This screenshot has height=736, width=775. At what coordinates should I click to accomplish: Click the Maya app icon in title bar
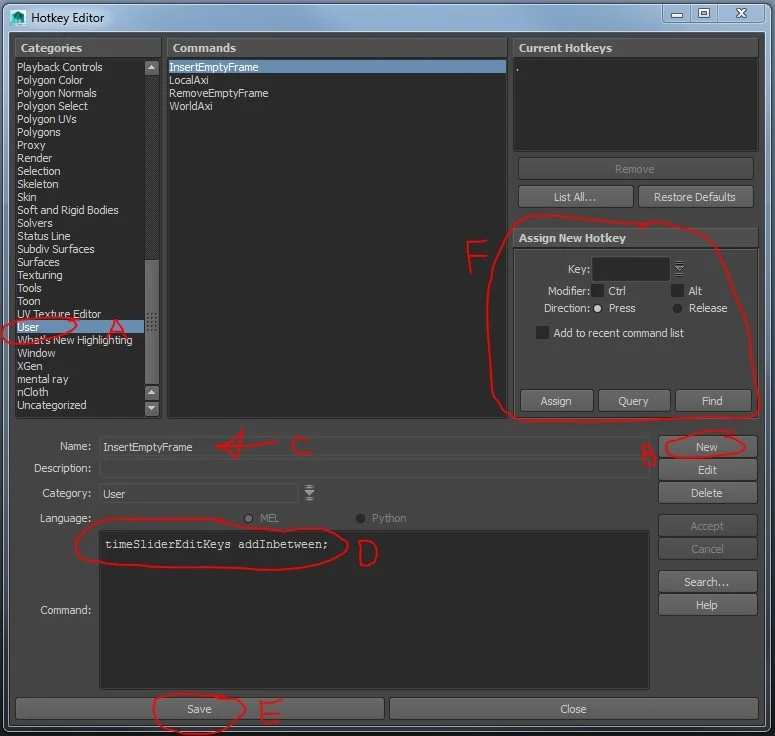[x=18, y=18]
